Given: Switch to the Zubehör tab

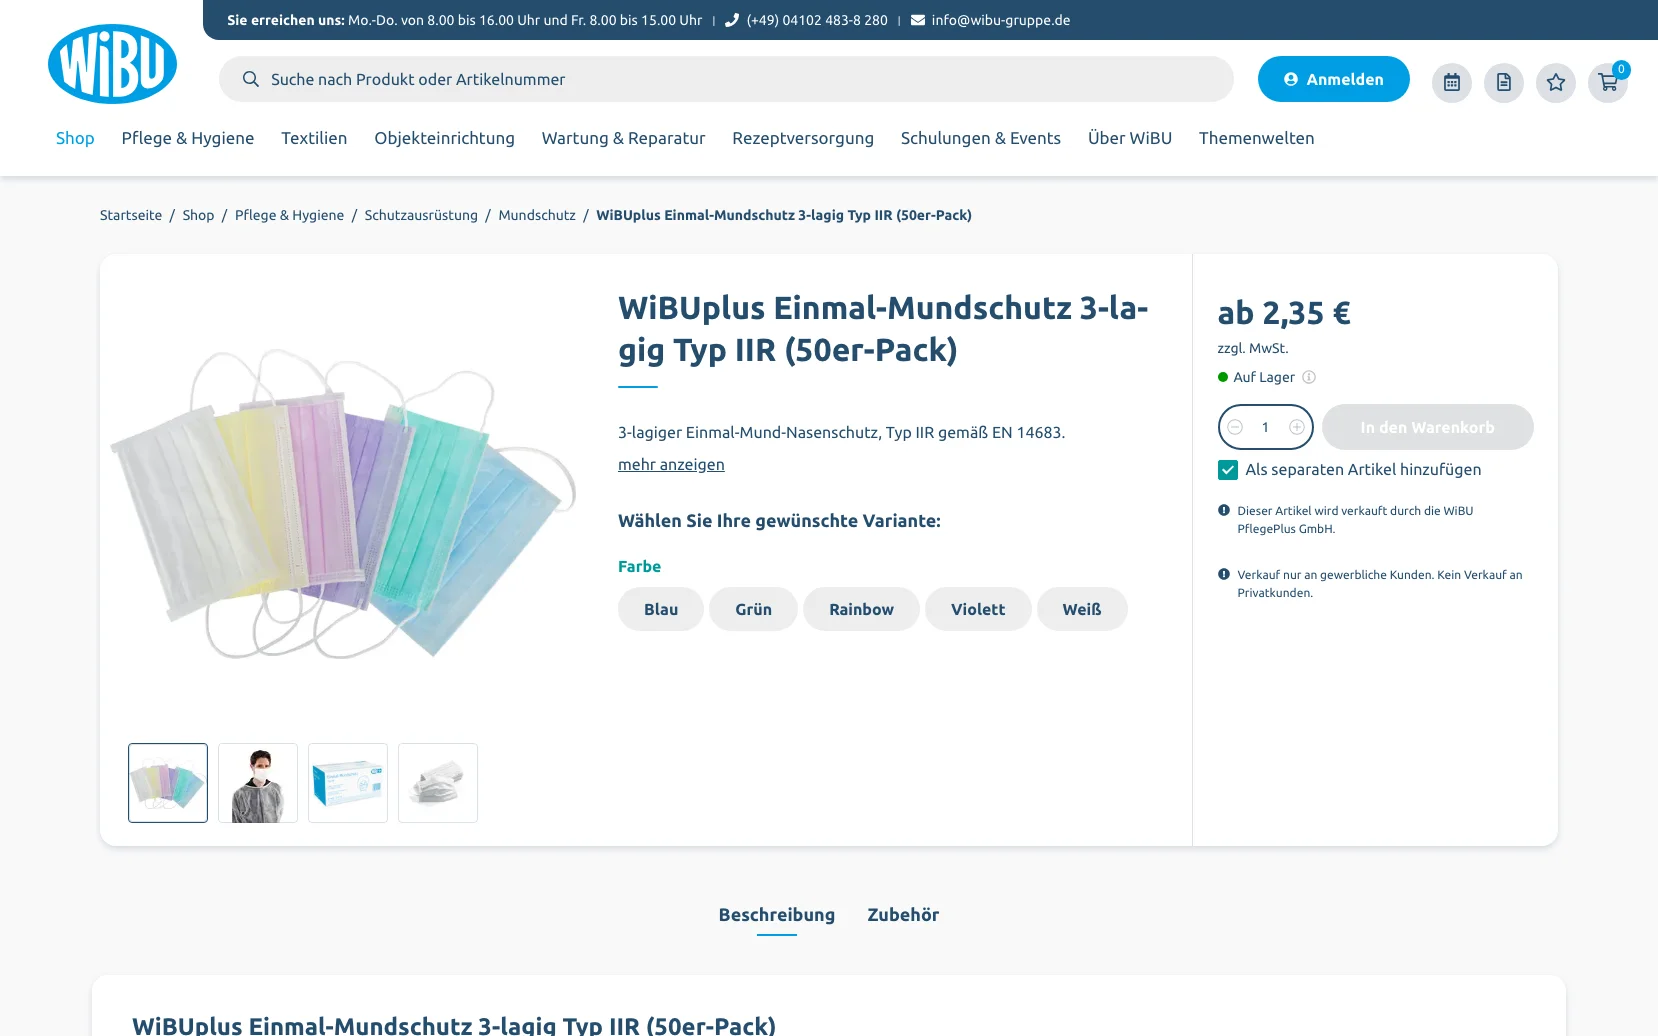Looking at the screenshot, I should click(903, 914).
